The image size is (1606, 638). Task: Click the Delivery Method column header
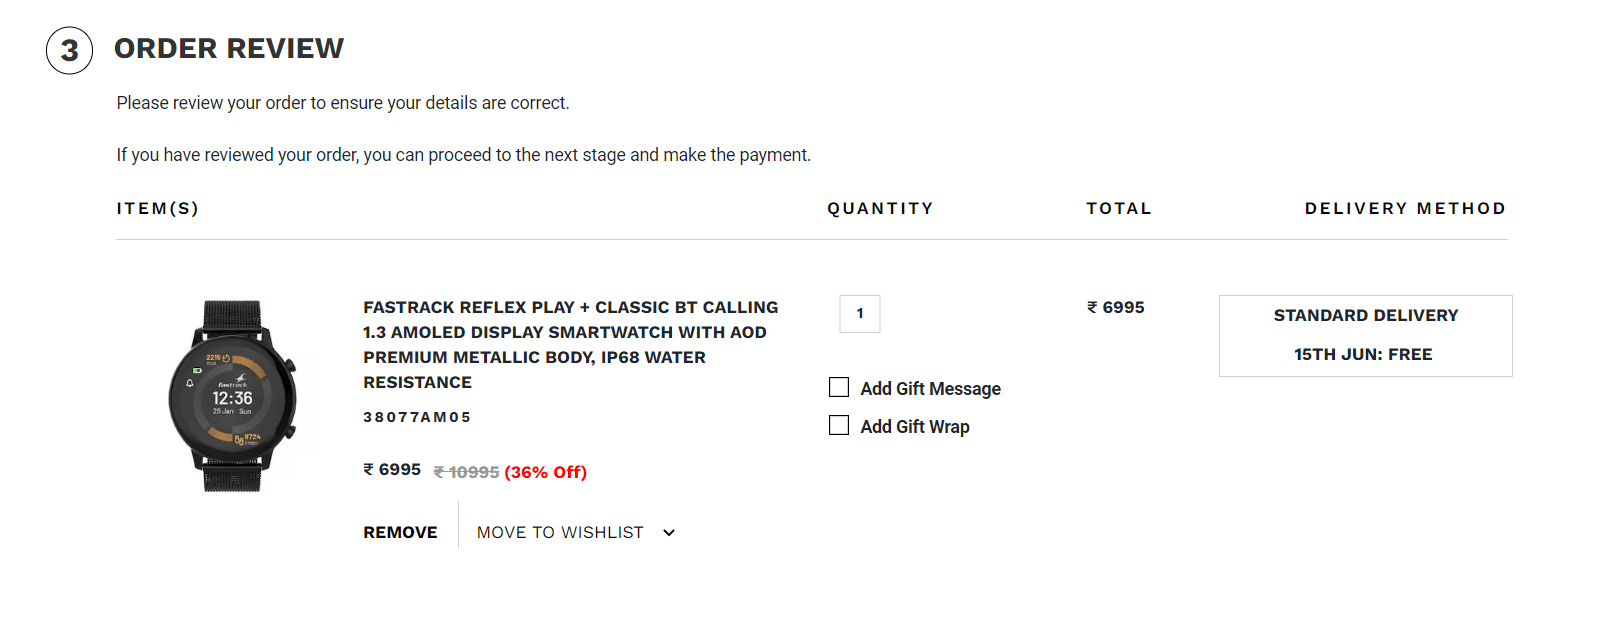tap(1405, 209)
